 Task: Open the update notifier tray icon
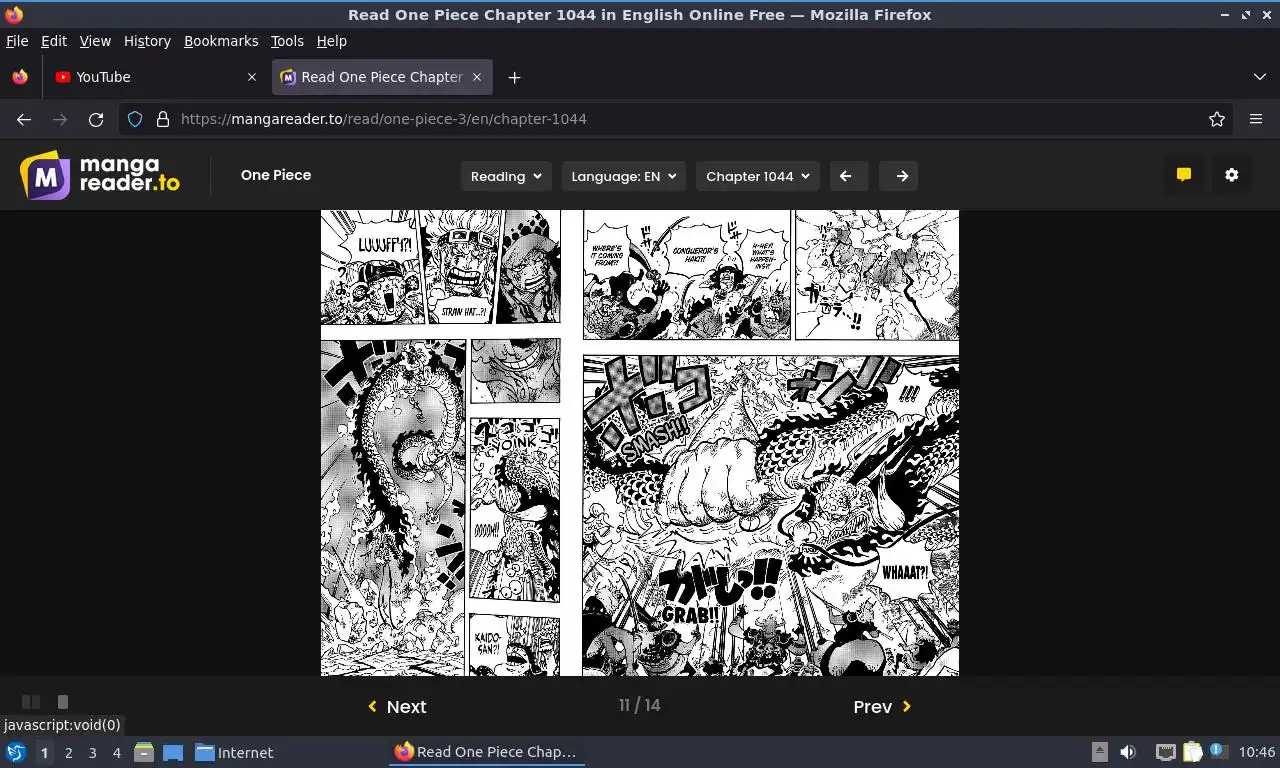[x=1218, y=751]
